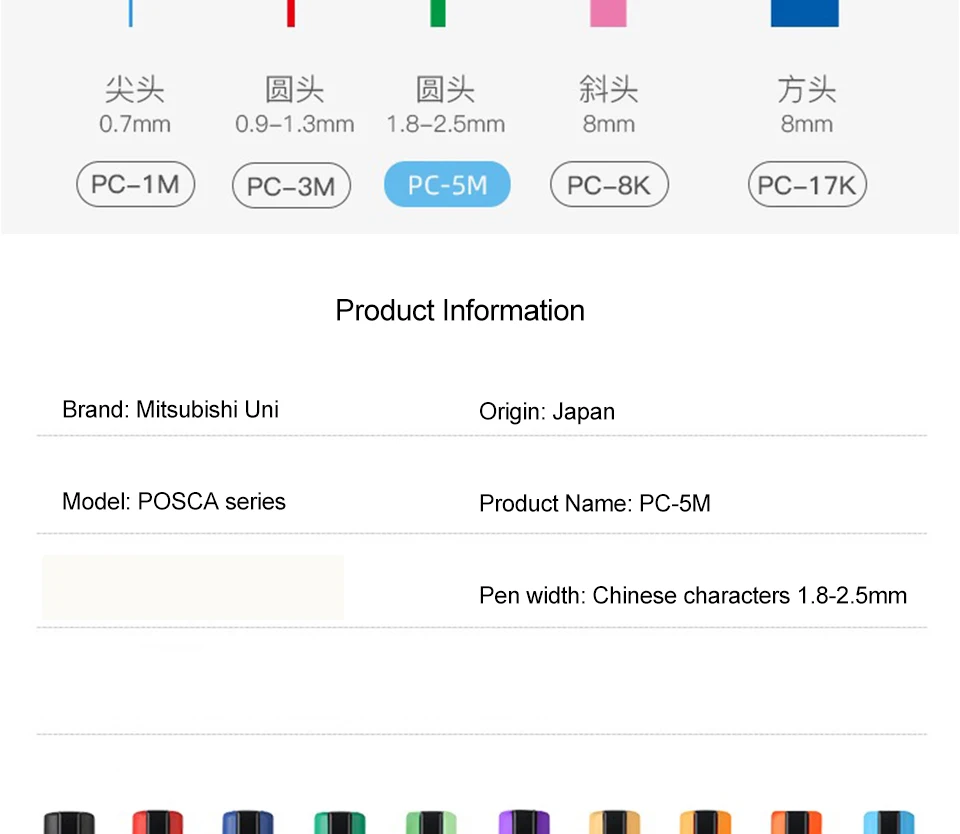The image size is (960, 834).
Task: Click the highlighted PC-5M pill button
Action: tap(447, 184)
